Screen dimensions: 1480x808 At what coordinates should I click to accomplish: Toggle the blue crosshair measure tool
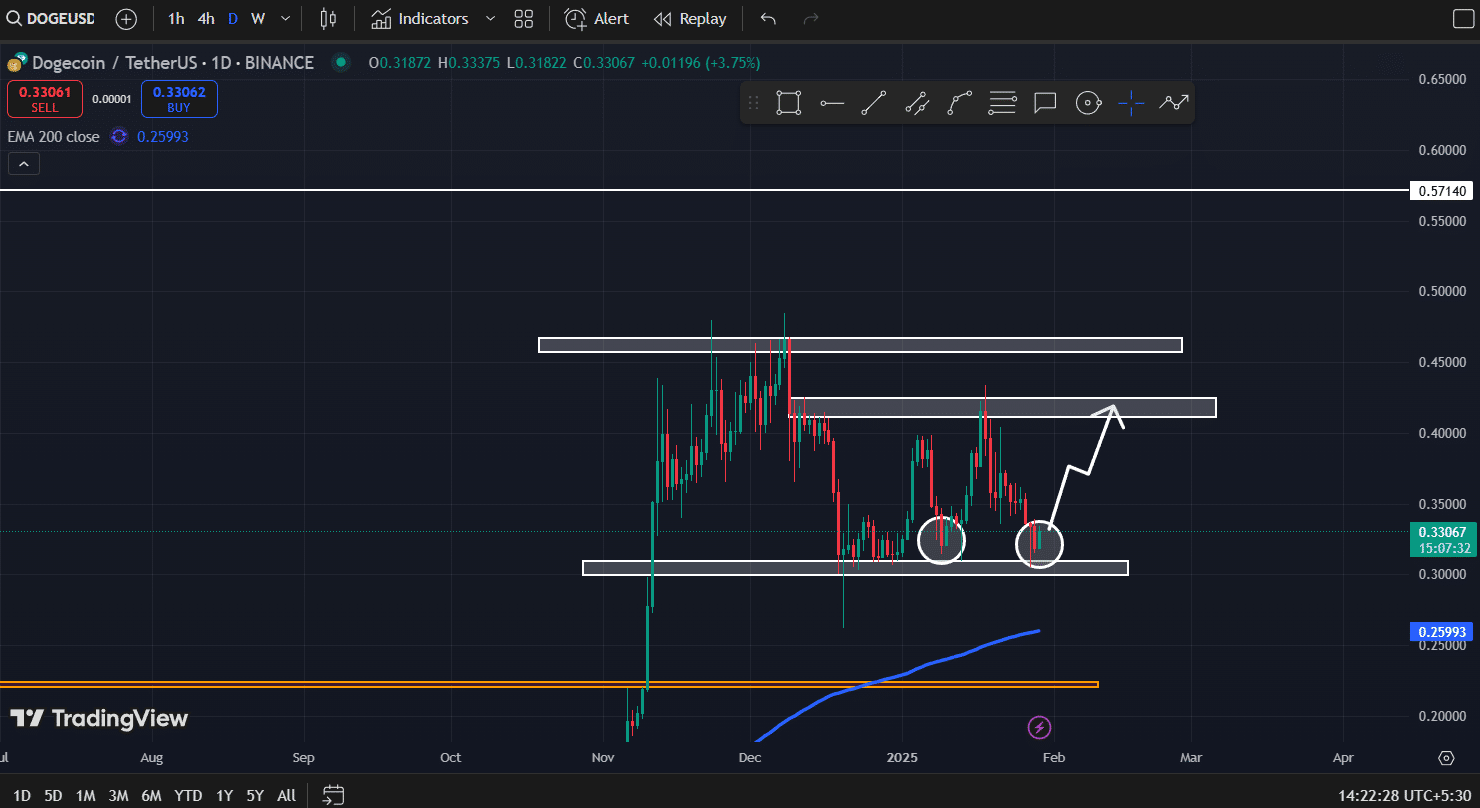[x=1131, y=103]
